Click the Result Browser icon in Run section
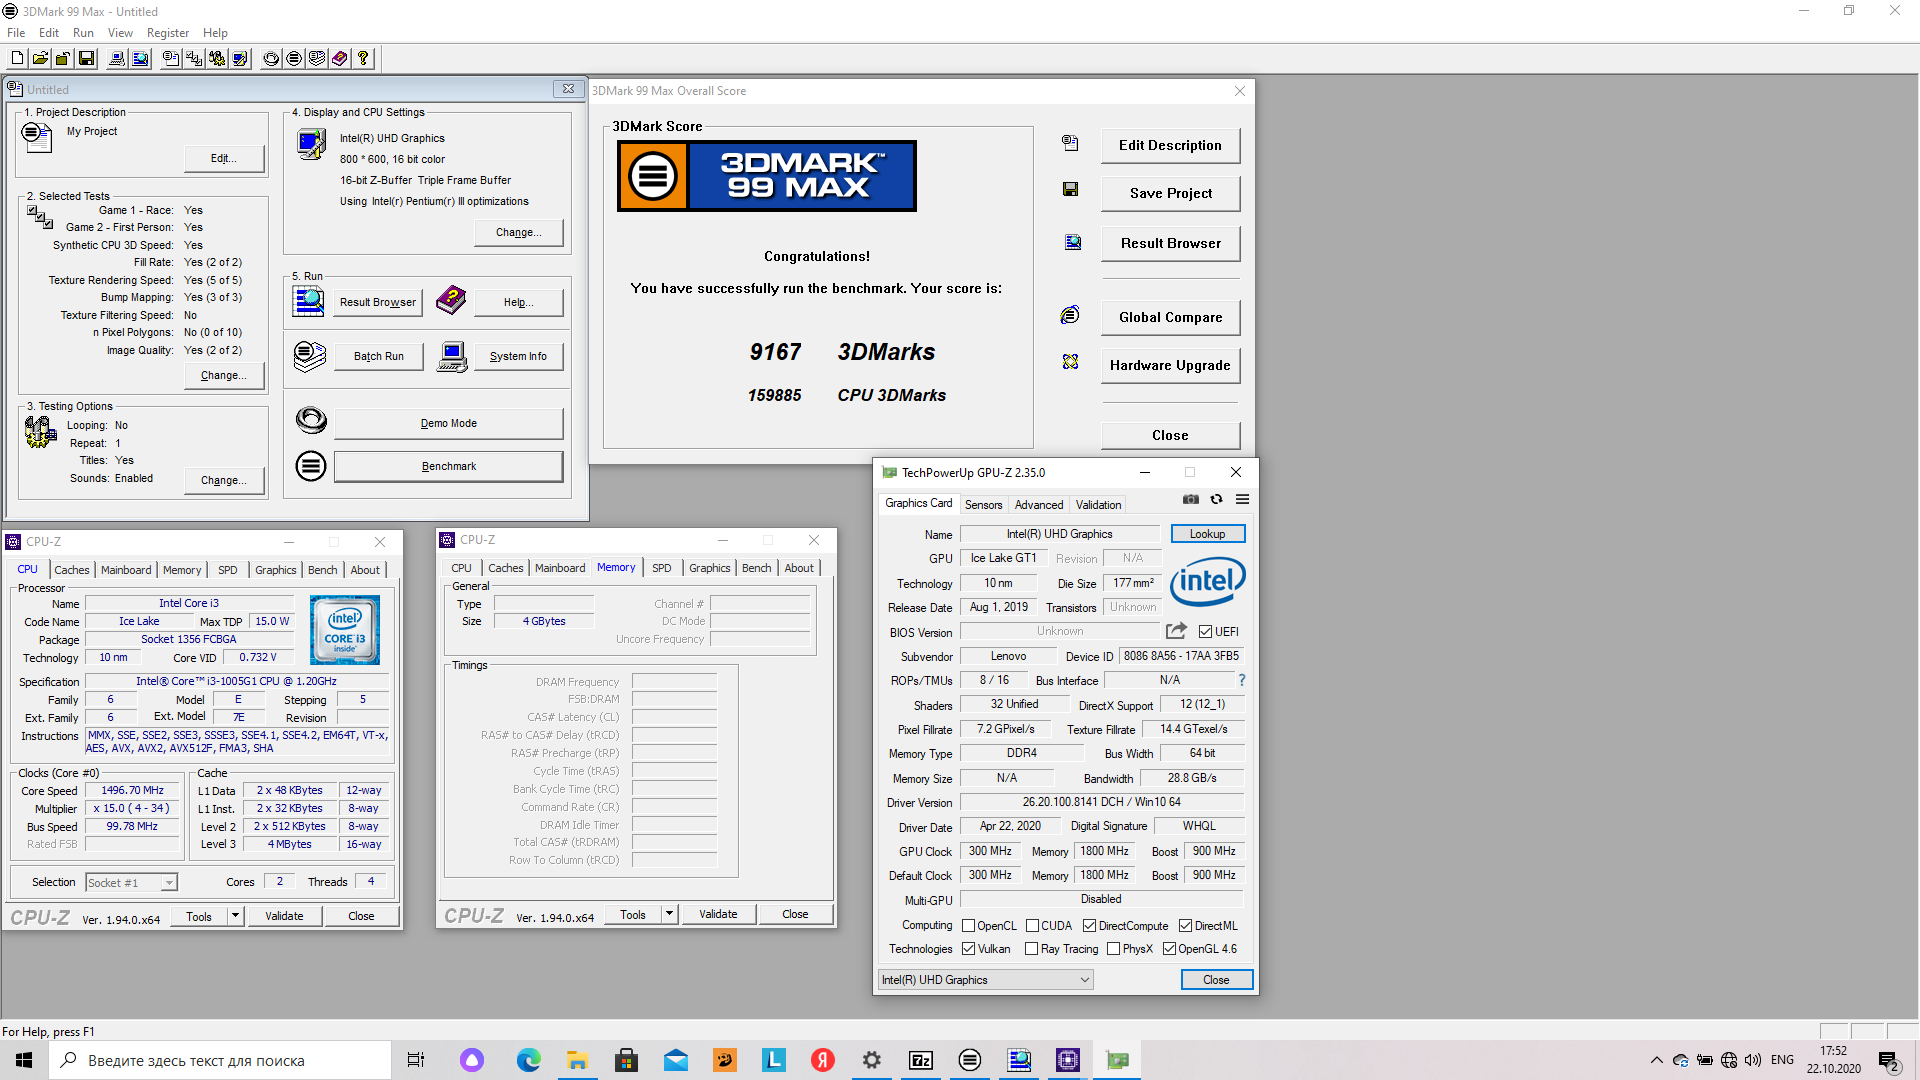 tap(309, 301)
